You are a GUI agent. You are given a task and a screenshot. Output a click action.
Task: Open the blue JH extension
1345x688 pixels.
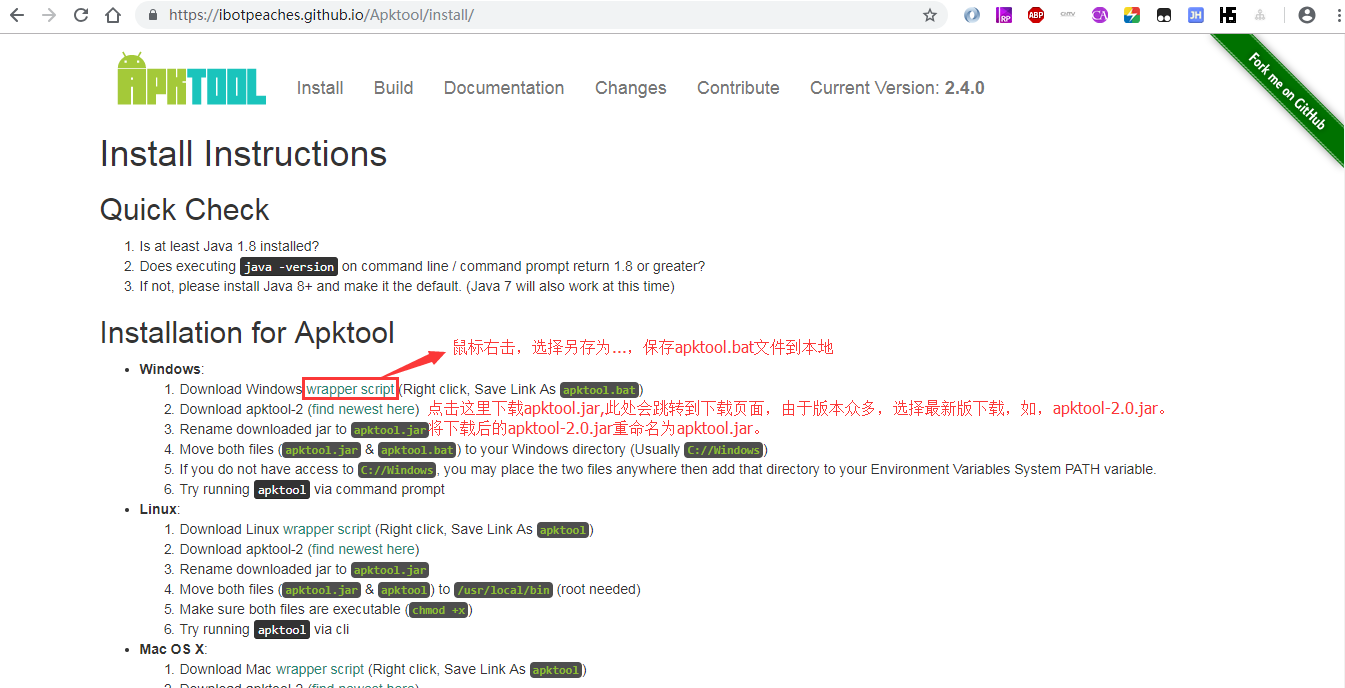1196,15
